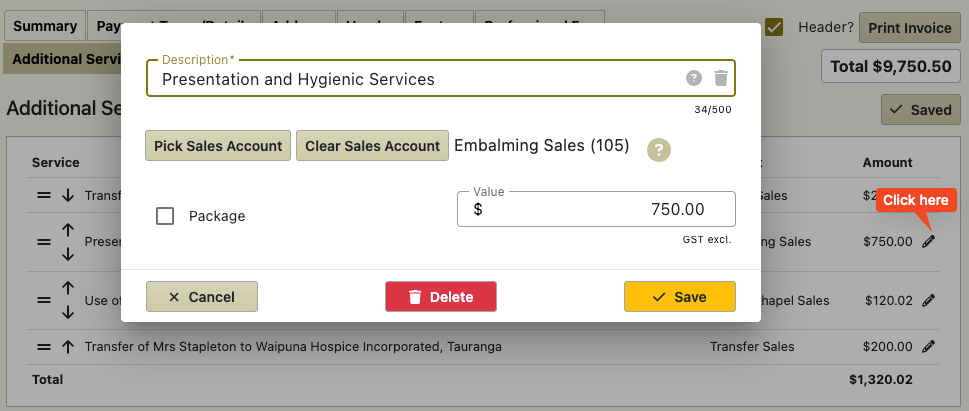Click trash icon in Description field
This screenshot has height=411, width=969.
click(721, 78)
